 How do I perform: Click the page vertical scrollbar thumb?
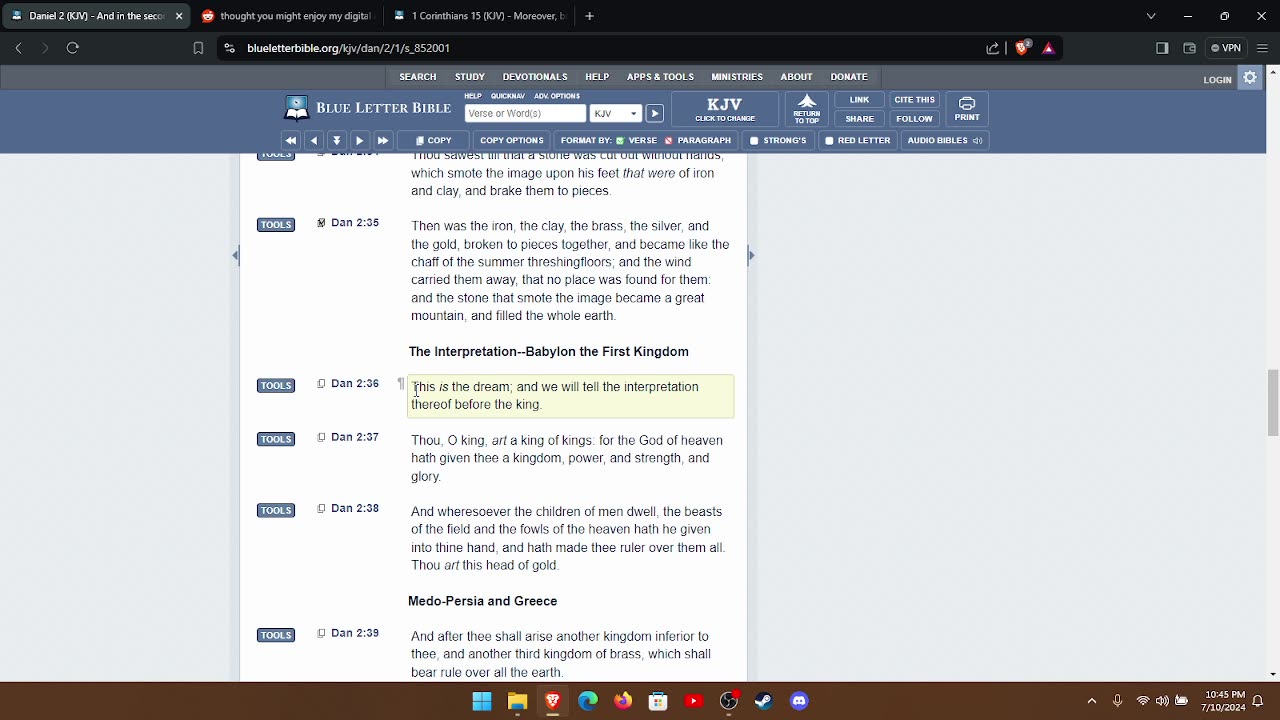1273,402
